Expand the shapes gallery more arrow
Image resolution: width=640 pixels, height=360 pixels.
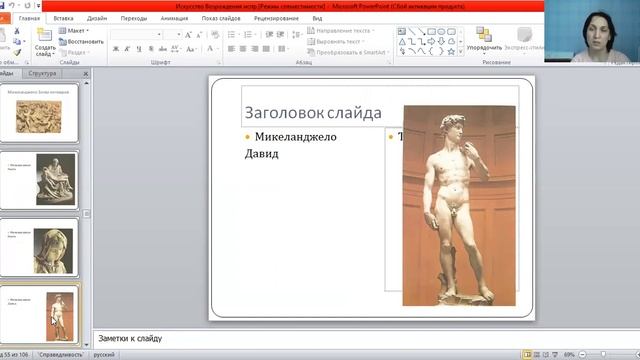tap(461, 52)
